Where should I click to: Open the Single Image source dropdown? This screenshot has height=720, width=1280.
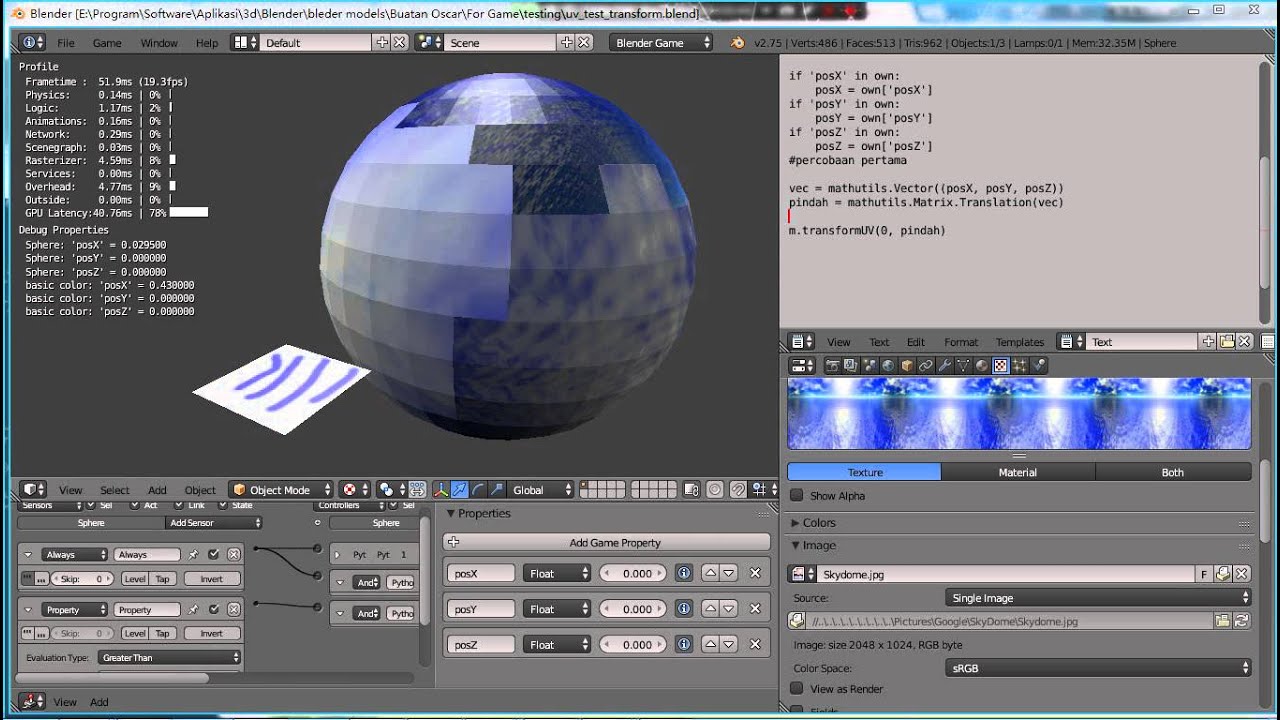1098,598
